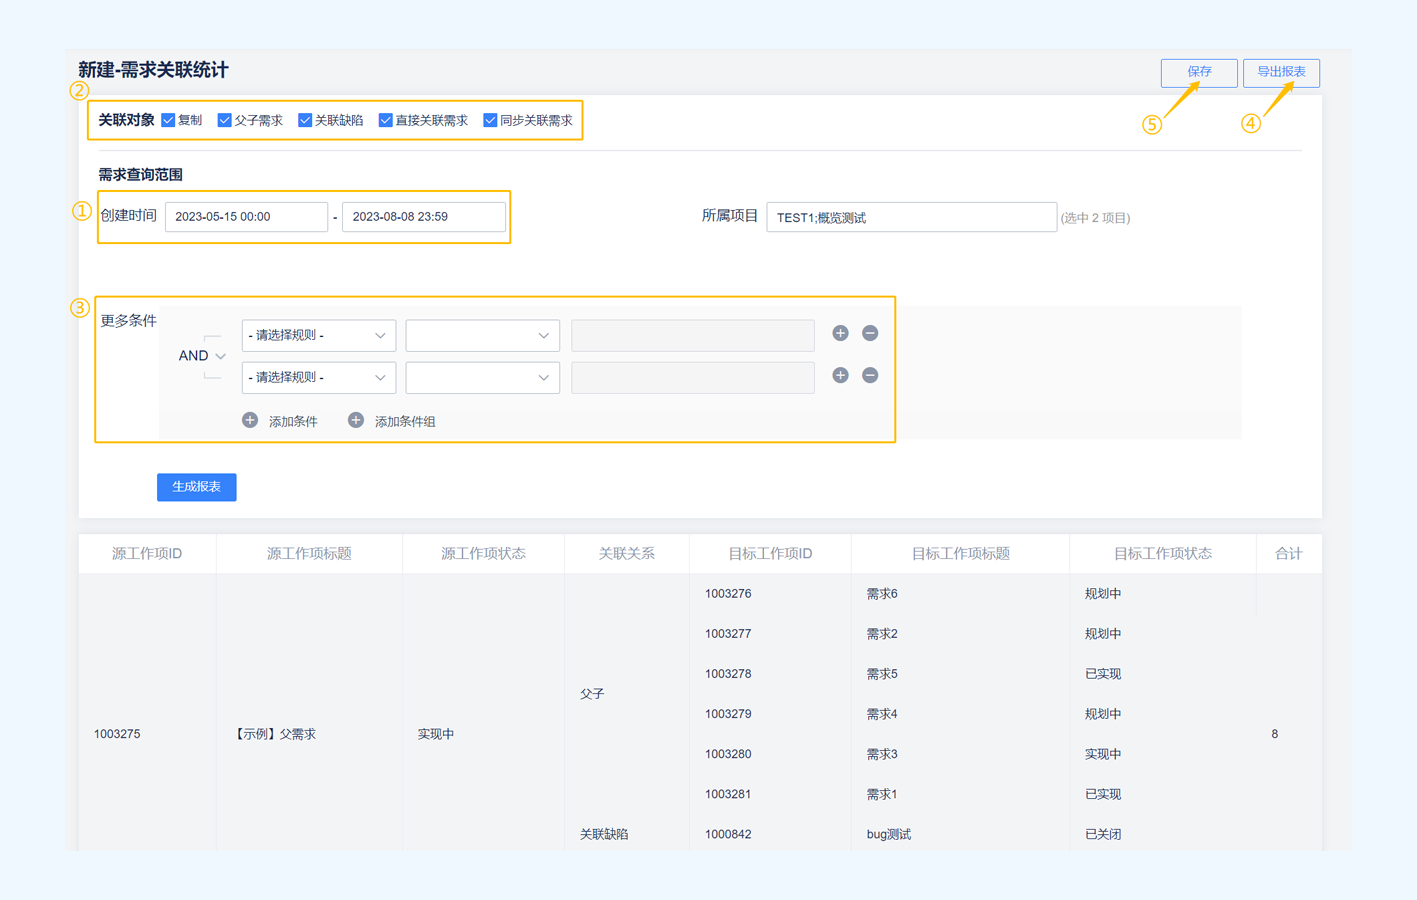Click the 导出报表 button
Screen dimensions: 1417x900
tap(1281, 72)
